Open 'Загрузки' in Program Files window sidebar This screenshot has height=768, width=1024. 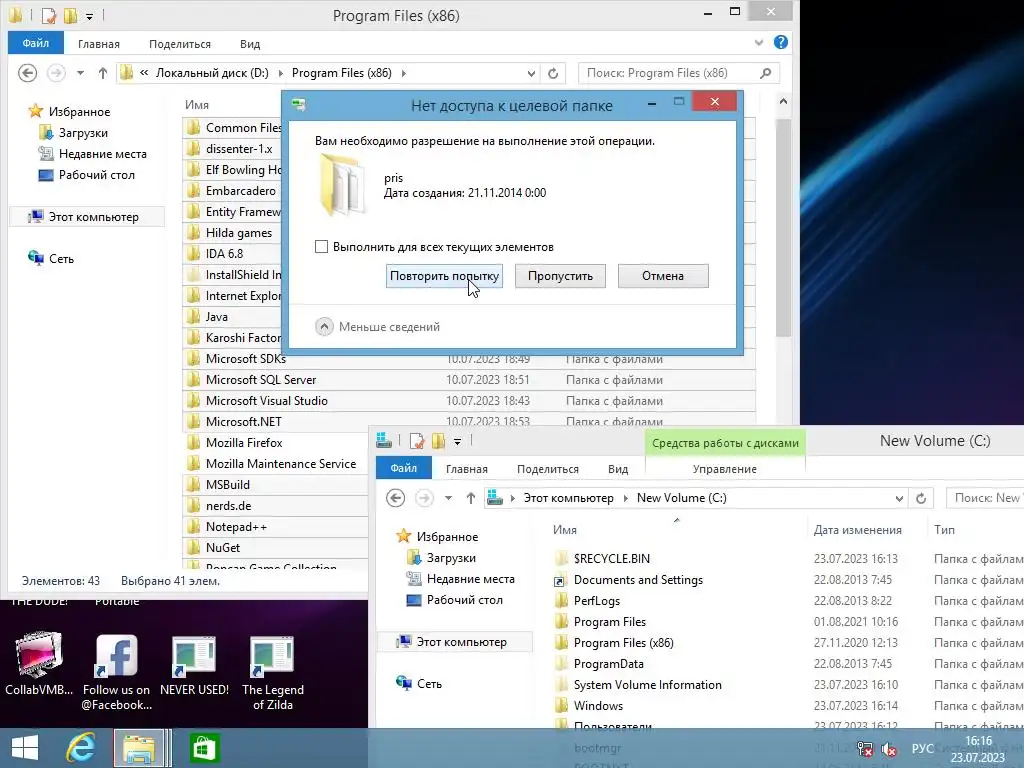click(x=82, y=133)
